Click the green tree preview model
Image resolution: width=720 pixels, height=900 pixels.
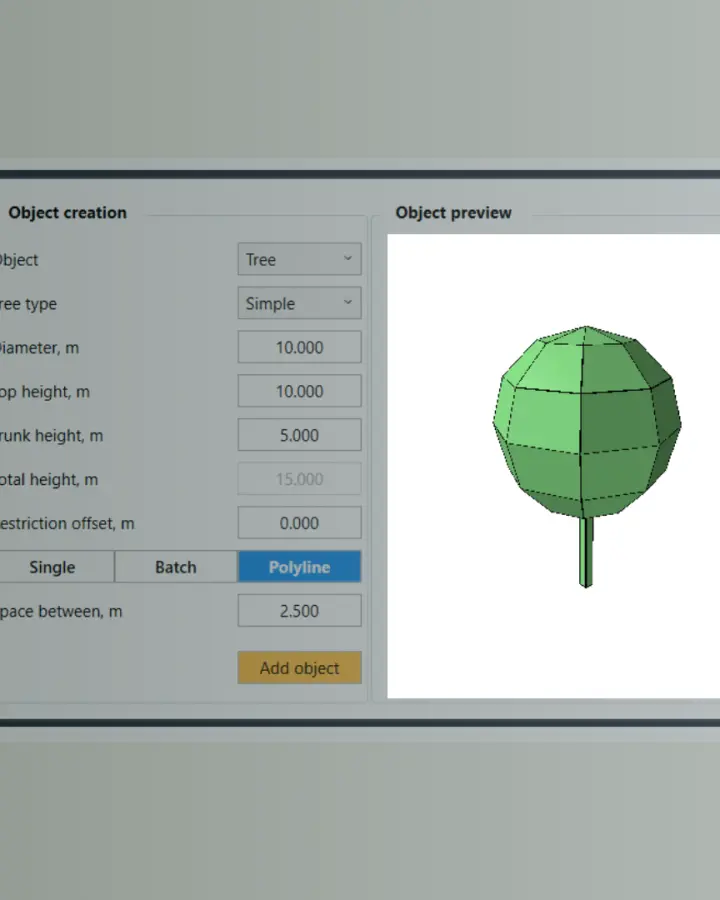pos(586,456)
